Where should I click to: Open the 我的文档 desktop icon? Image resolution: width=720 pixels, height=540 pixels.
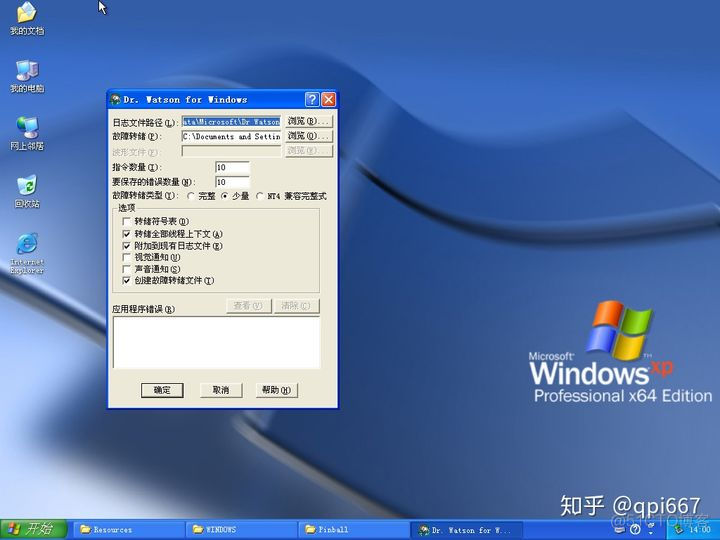(27, 18)
